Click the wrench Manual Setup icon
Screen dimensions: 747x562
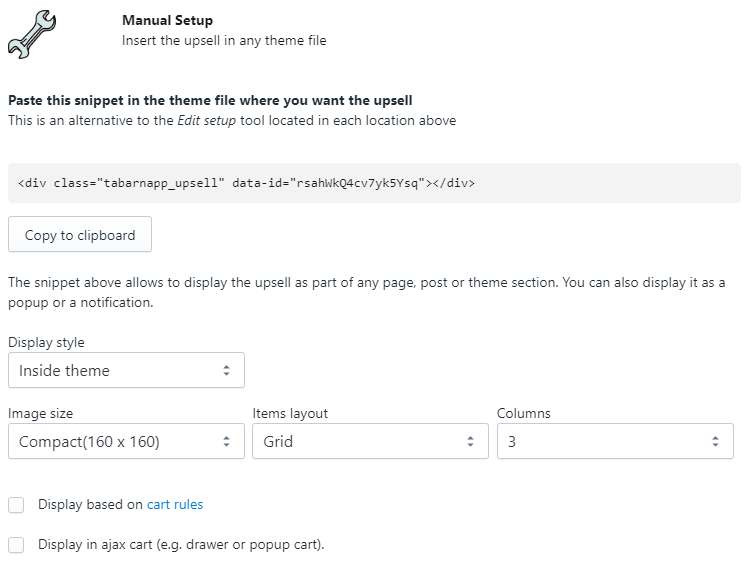pos(31,34)
